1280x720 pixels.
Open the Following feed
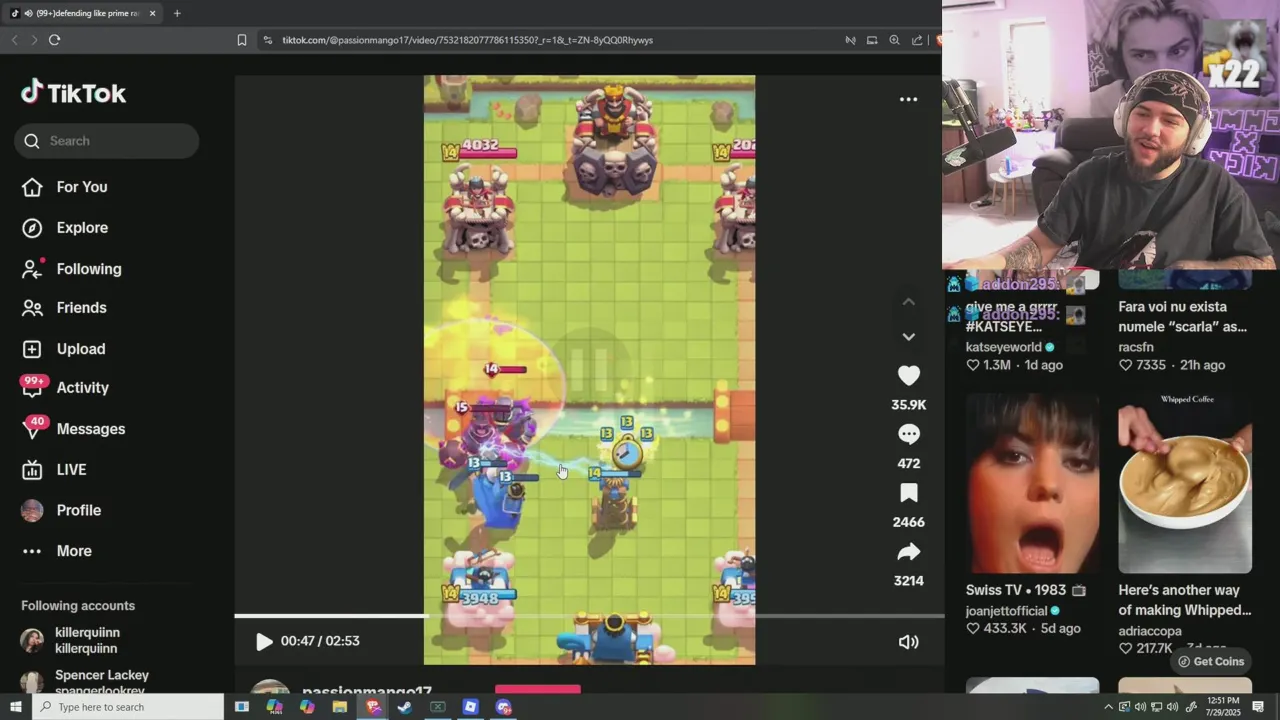coord(72,268)
